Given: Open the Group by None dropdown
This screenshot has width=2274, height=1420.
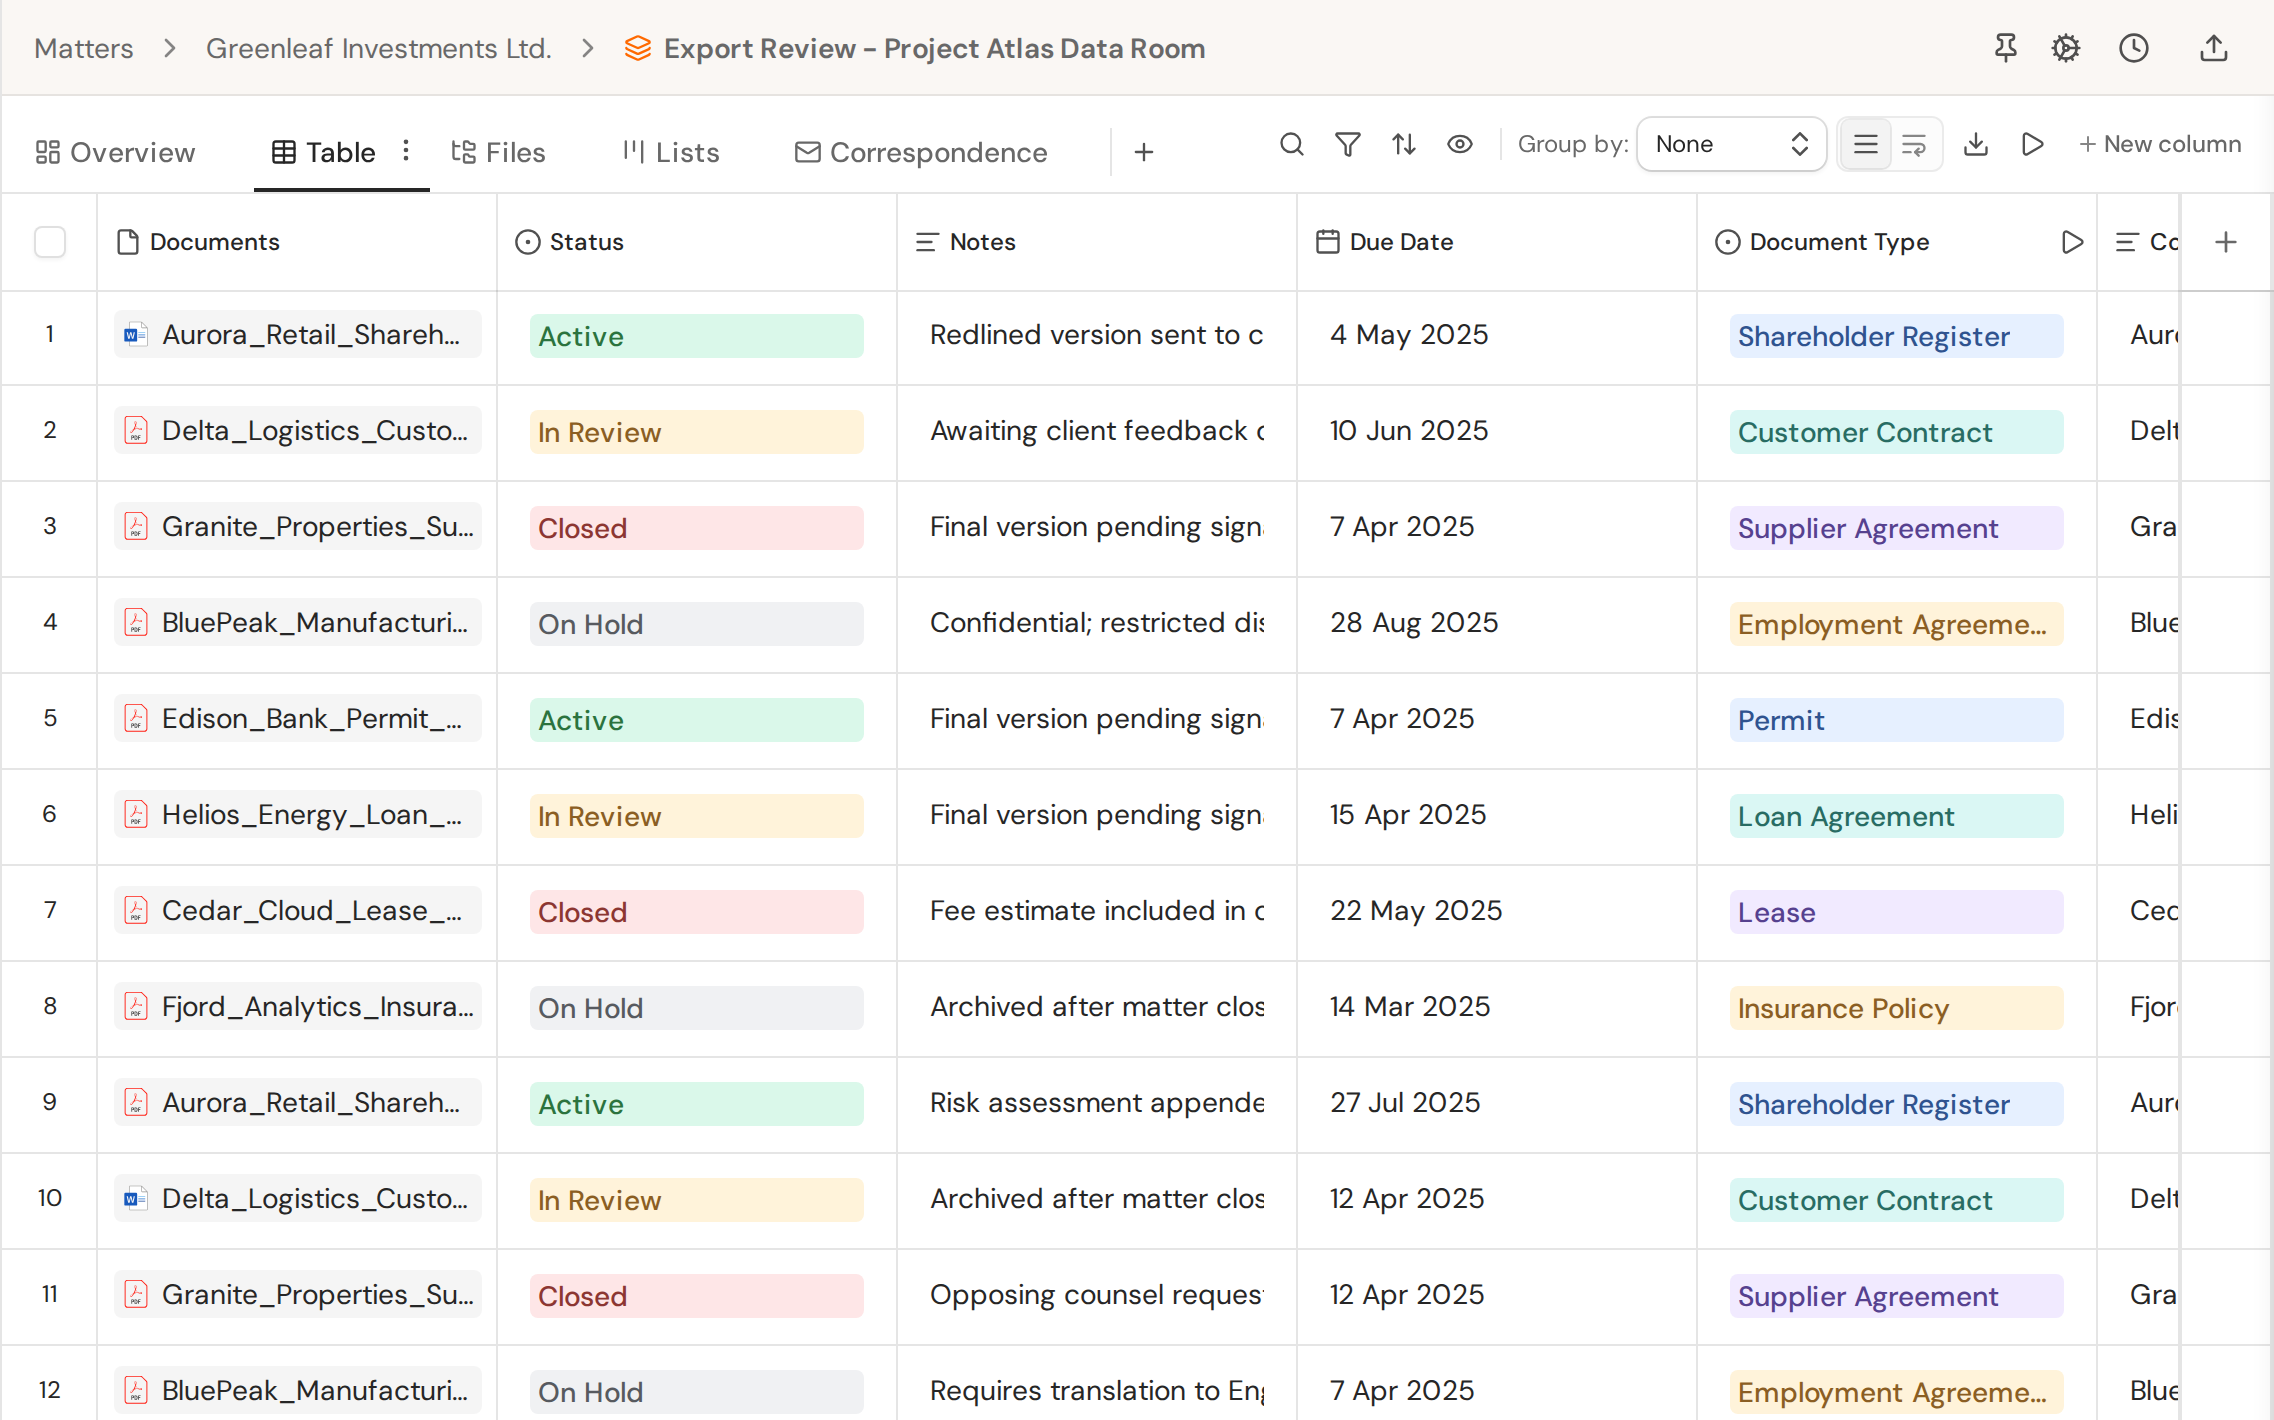Looking at the screenshot, I should pyautogui.click(x=1731, y=145).
